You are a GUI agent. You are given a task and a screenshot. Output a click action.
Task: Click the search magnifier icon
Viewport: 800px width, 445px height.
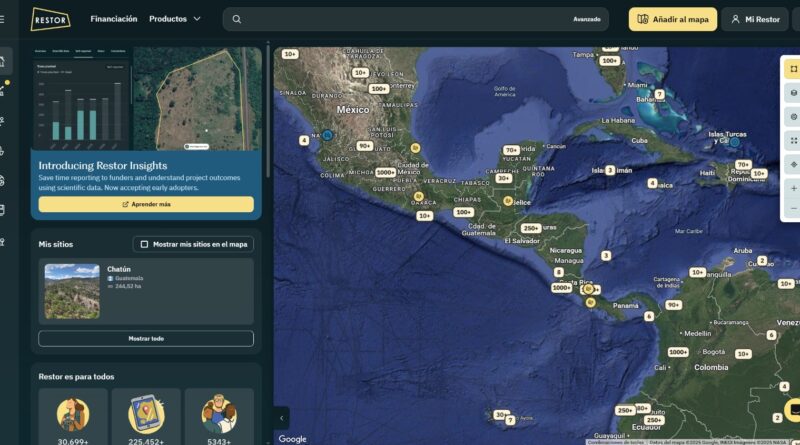pyautogui.click(x=237, y=19)
